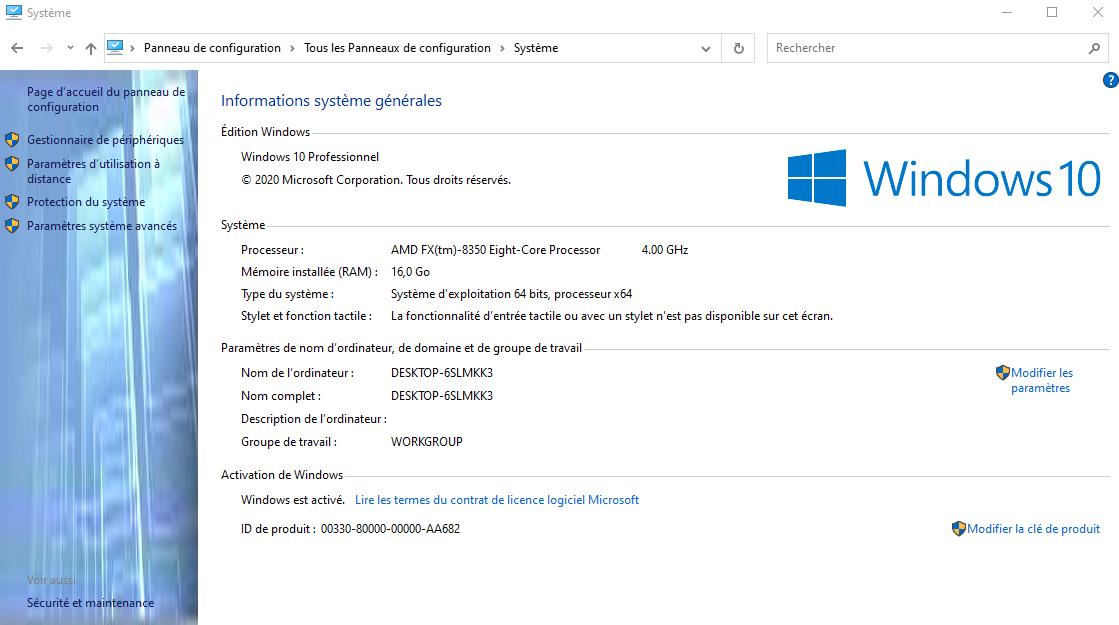Open Paramètres système avancés
1119x625 pixels.
coord(102,226)
